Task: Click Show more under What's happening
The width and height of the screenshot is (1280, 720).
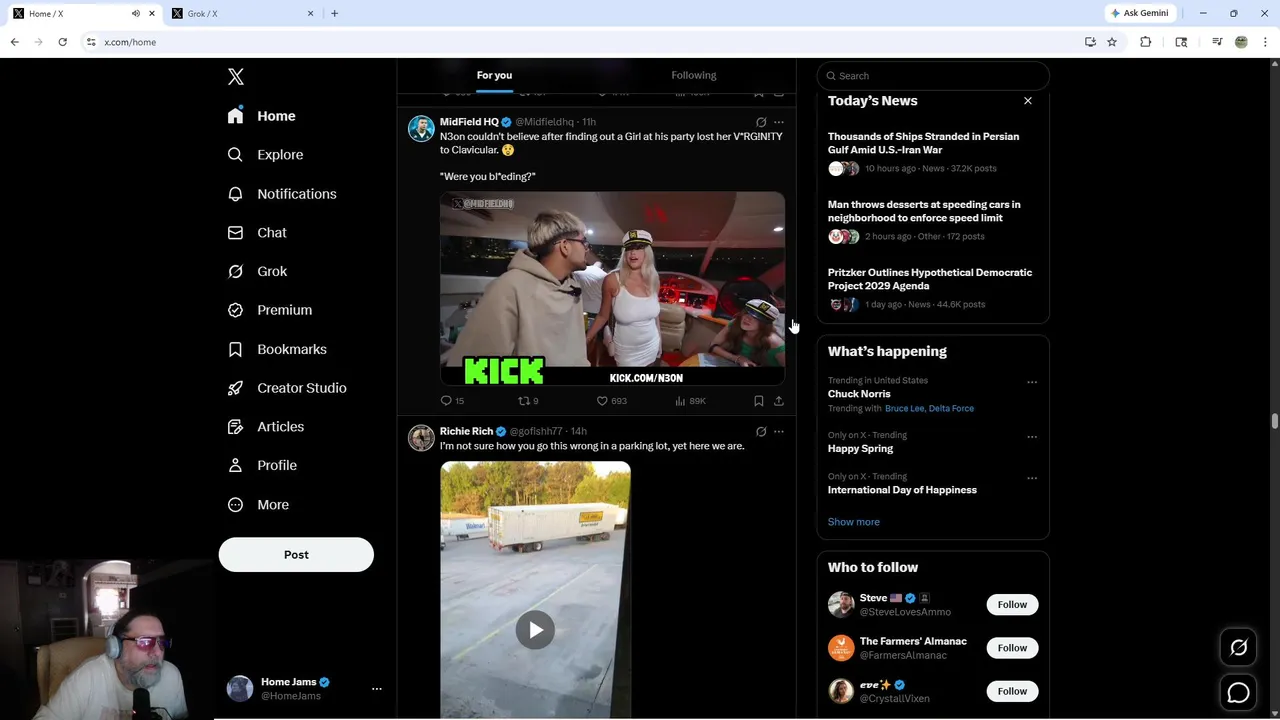Action: coord(854,522)
